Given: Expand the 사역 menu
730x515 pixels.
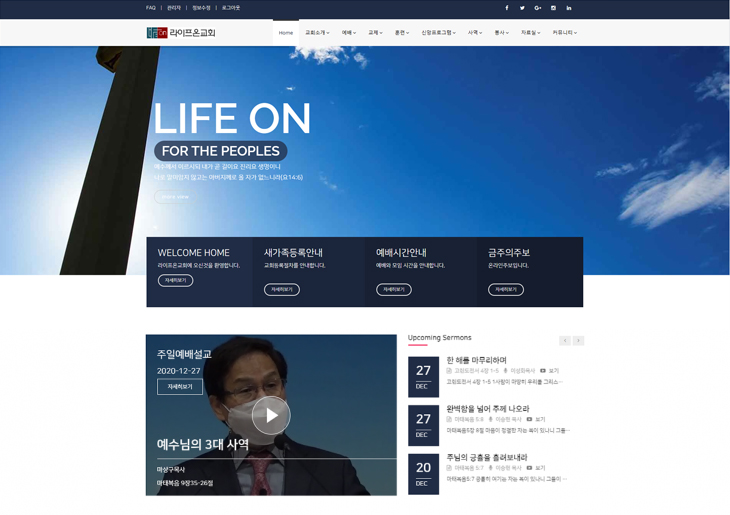Looking at the screenshot, I should pos(475,33).
